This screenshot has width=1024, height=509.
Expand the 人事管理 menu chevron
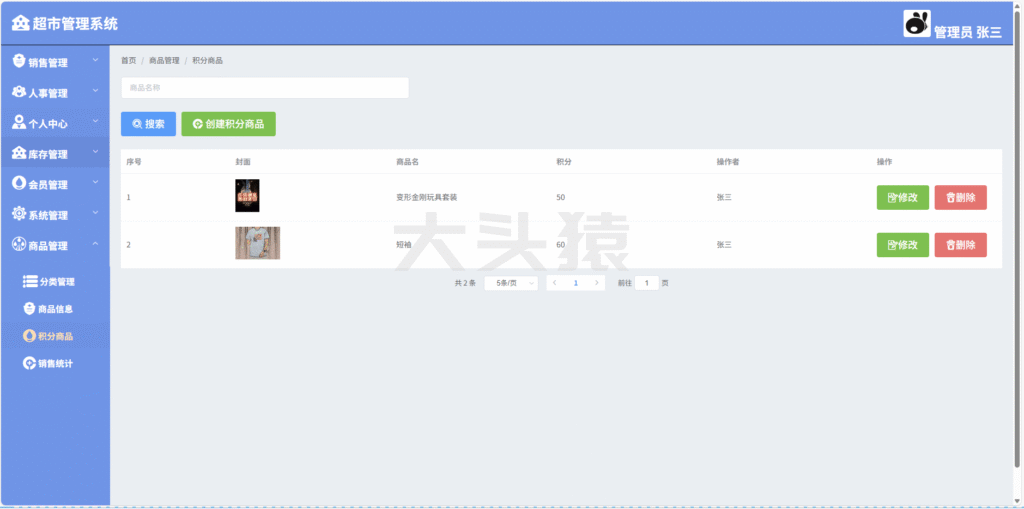(x=95, y=91)
